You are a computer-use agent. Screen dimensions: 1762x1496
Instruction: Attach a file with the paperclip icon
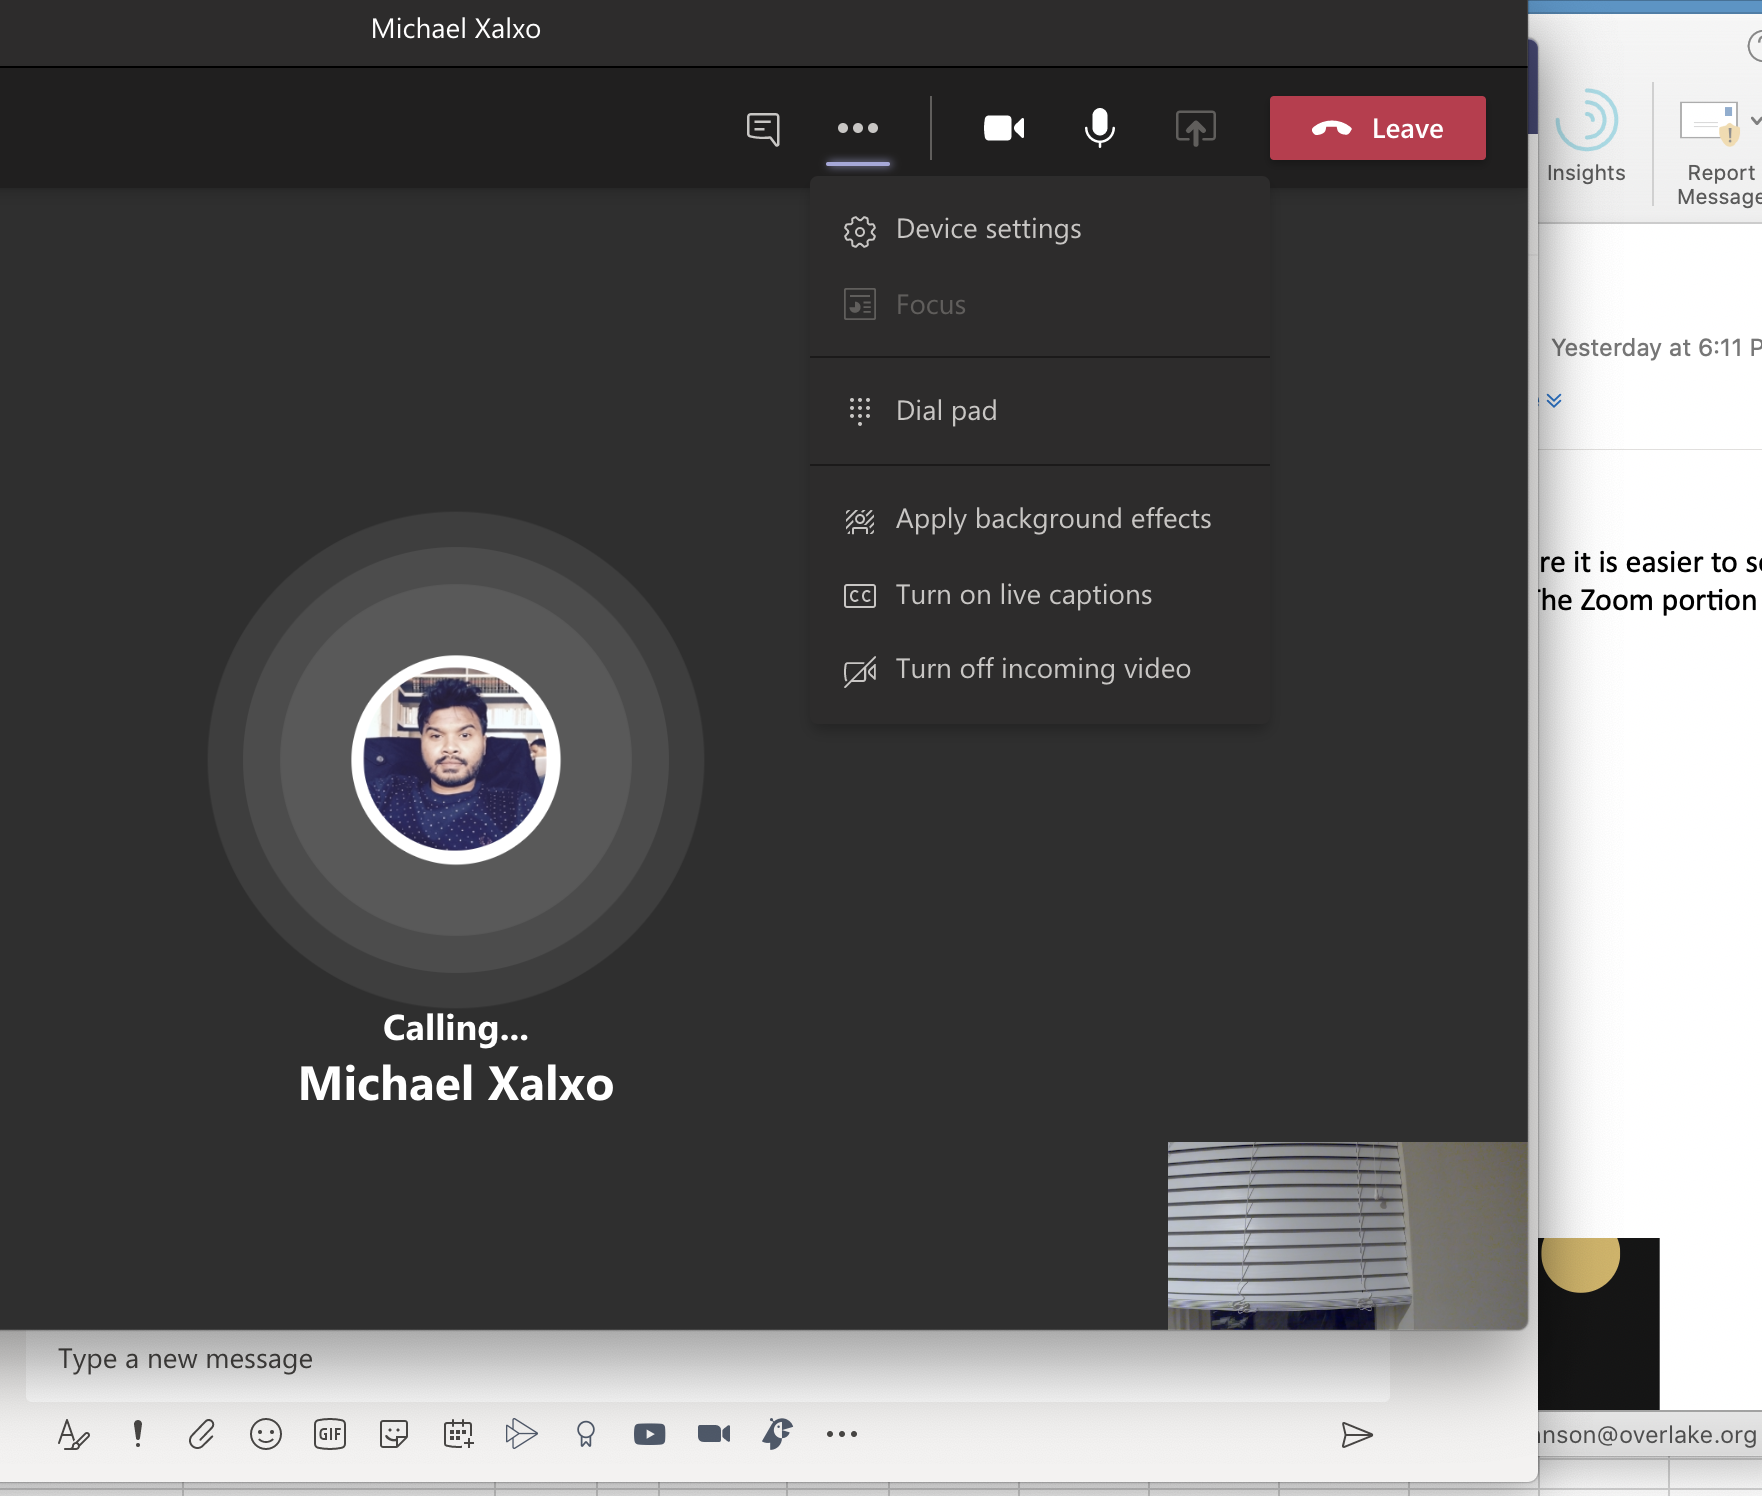point(202,1435)
